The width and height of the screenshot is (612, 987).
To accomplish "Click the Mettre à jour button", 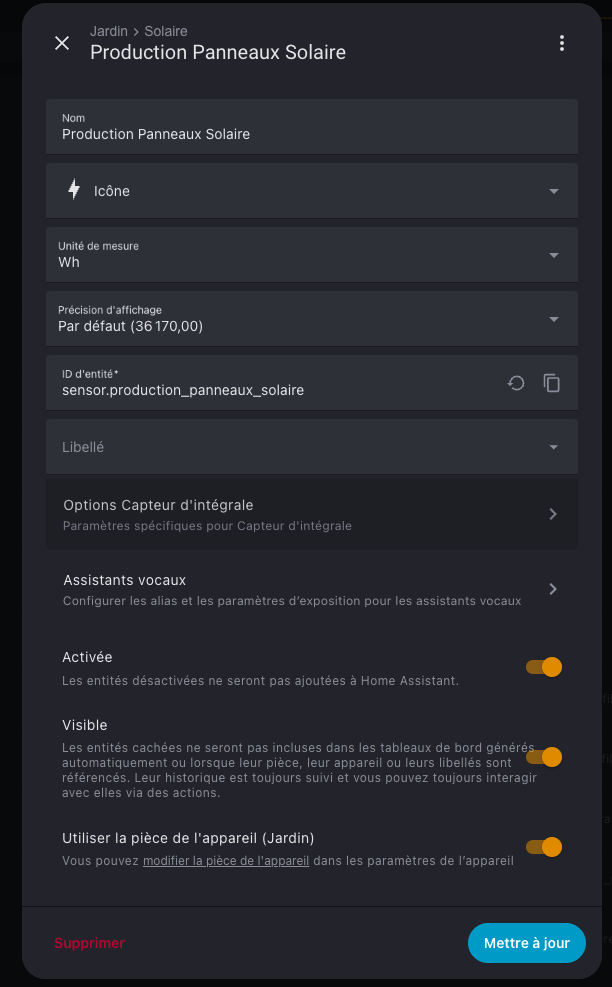I will pos(527,943).
